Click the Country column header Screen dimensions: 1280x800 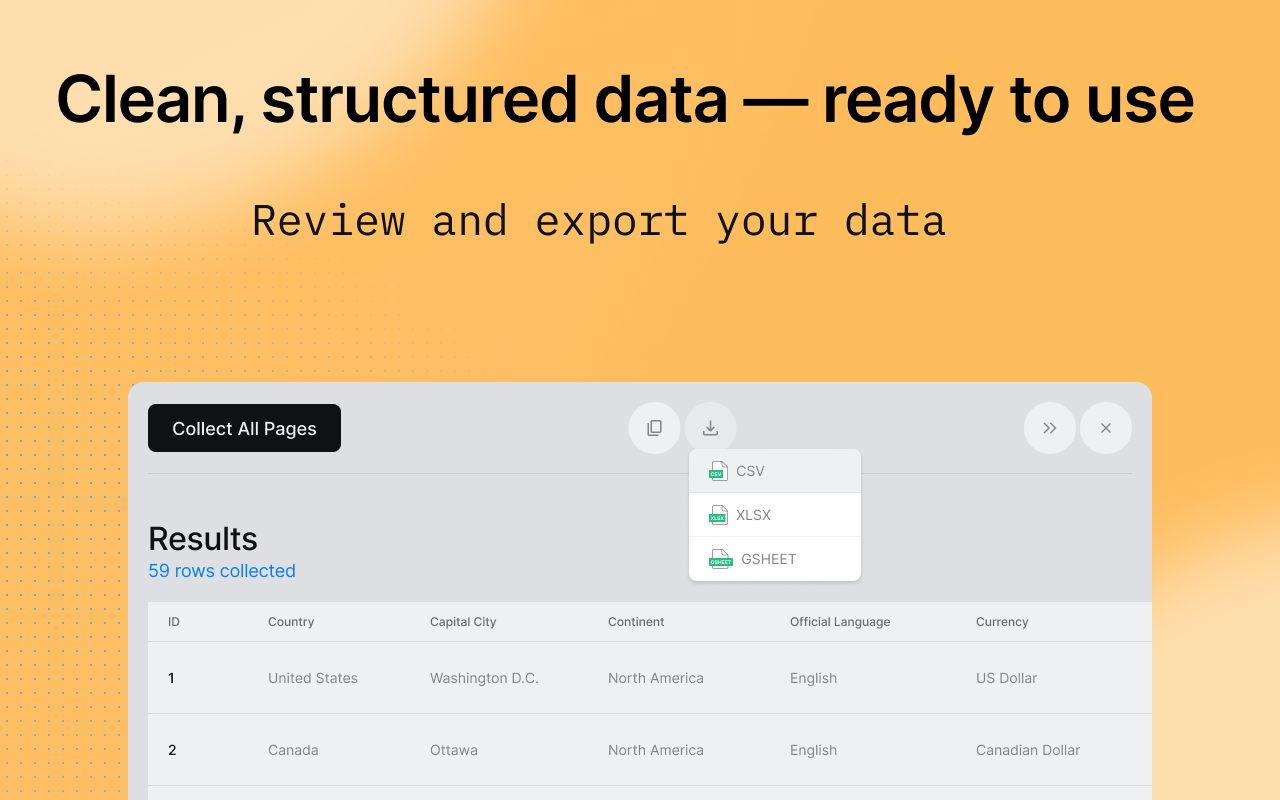[291, 621]
